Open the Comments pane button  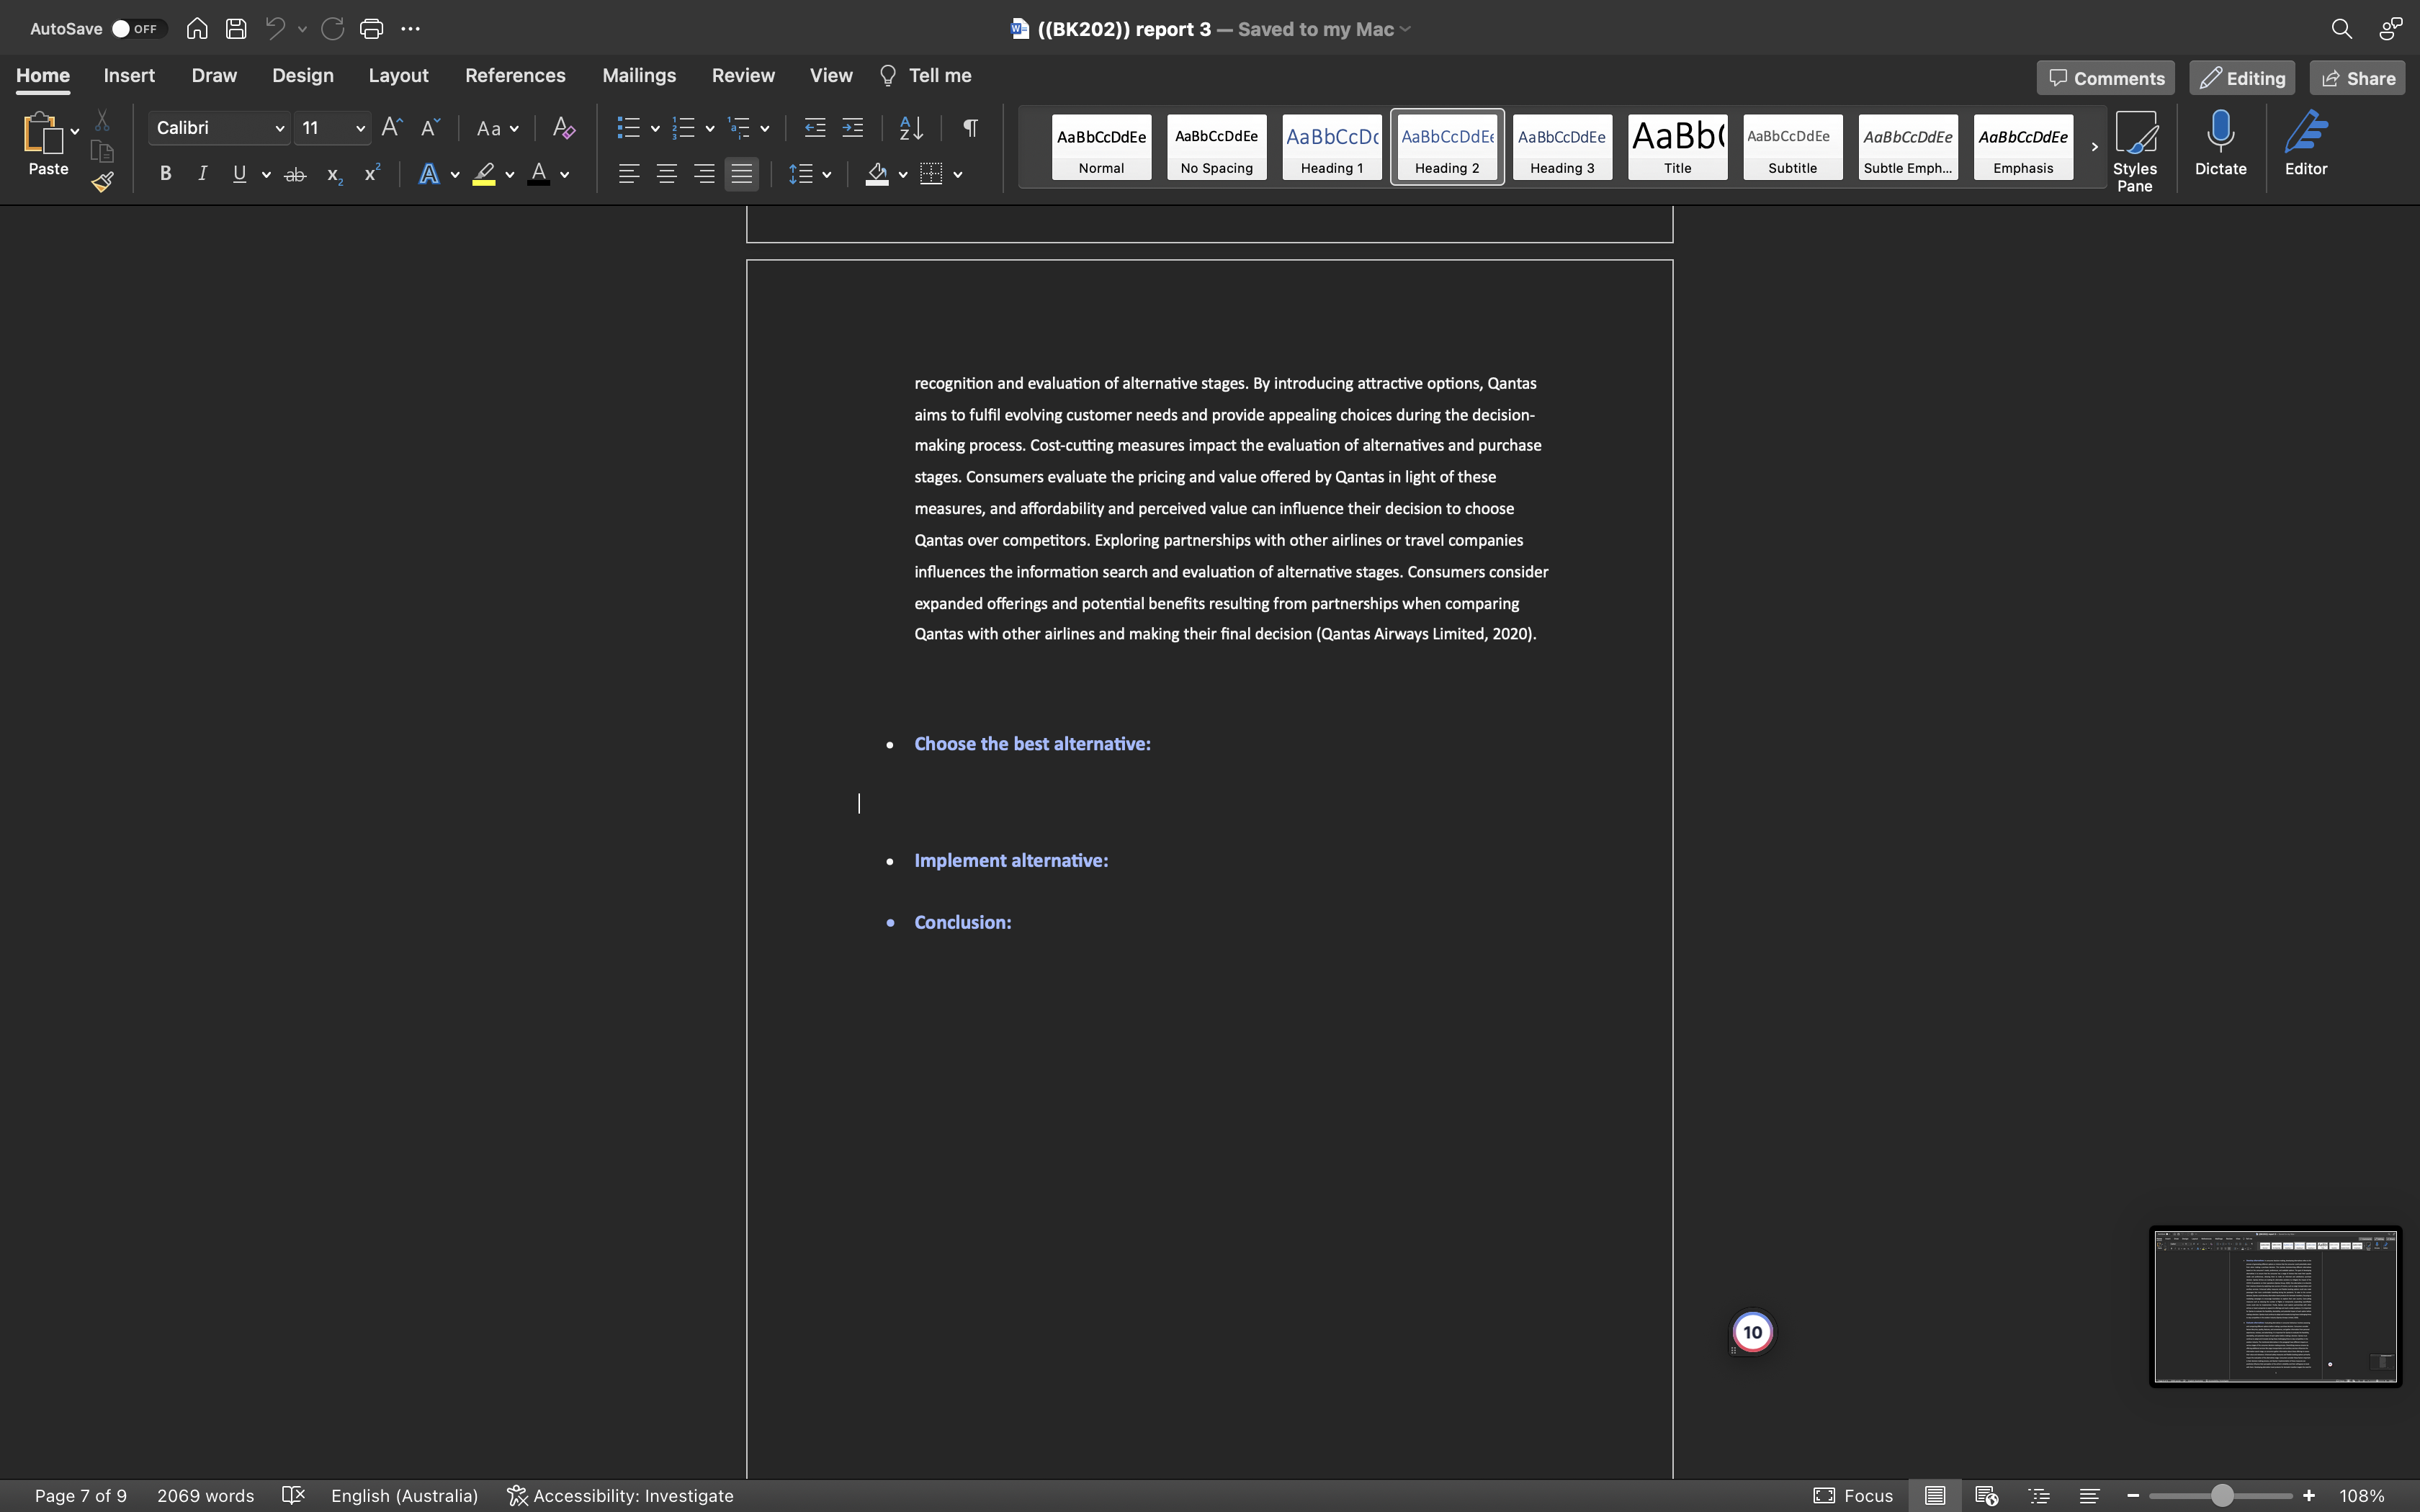2105,78
